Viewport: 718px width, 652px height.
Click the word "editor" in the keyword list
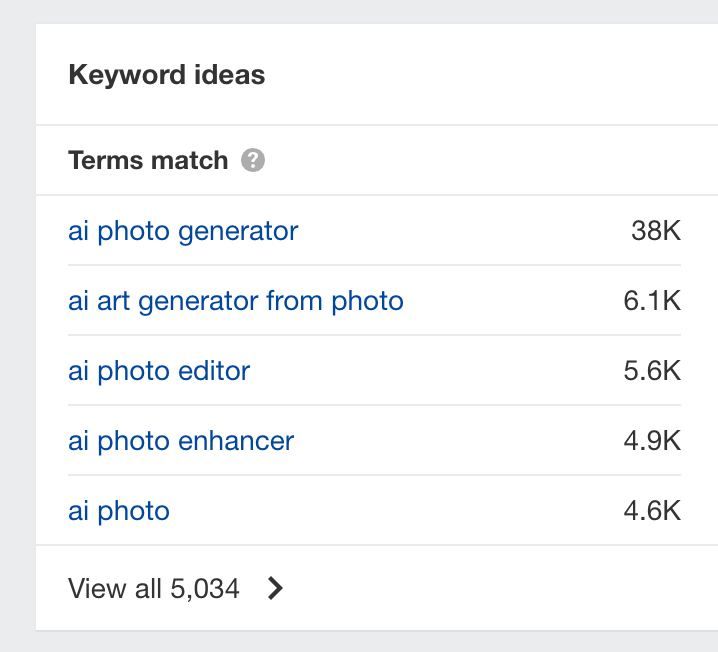(214, 371)
